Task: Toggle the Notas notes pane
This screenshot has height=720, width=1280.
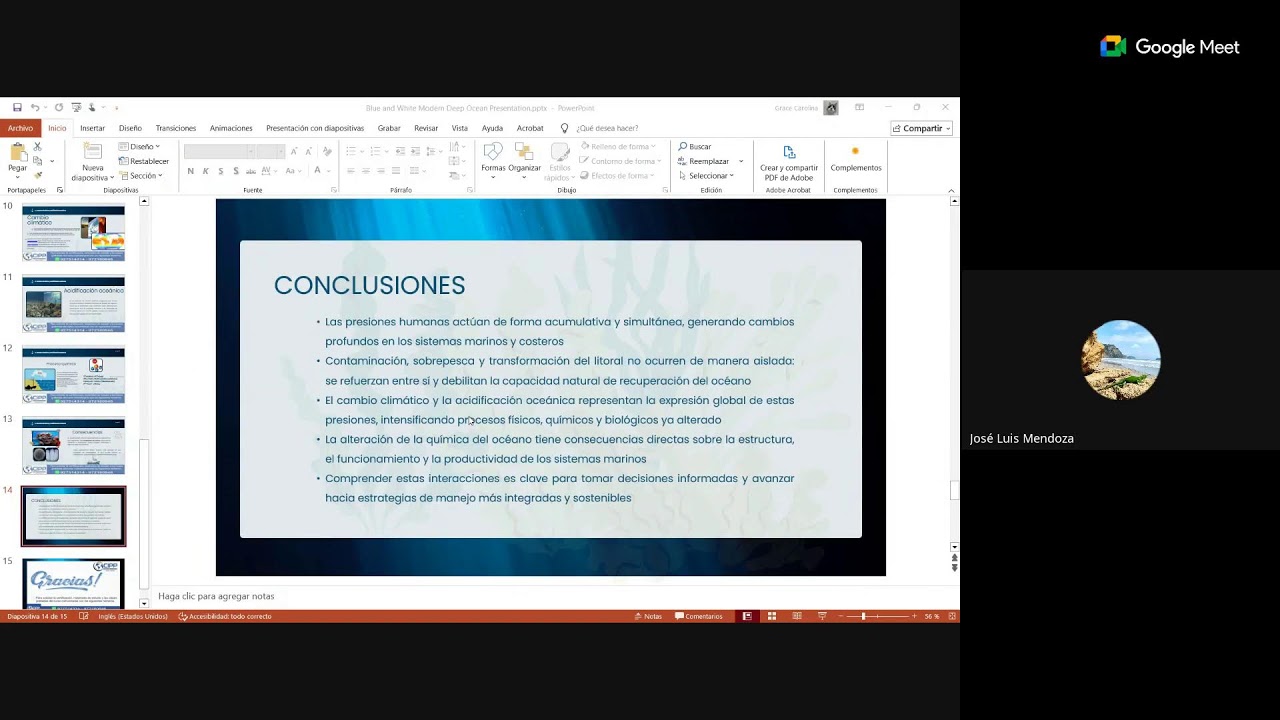Action: [x=648, y=616]
